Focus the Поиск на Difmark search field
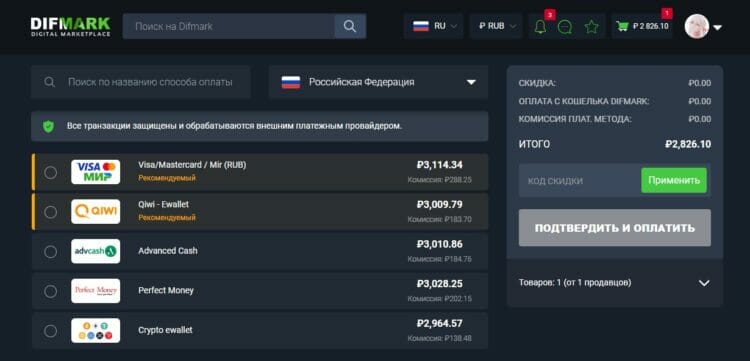Image resolution: width=750 pixels, height=361 pixels. pyautogui.click(x=229, y=26)
